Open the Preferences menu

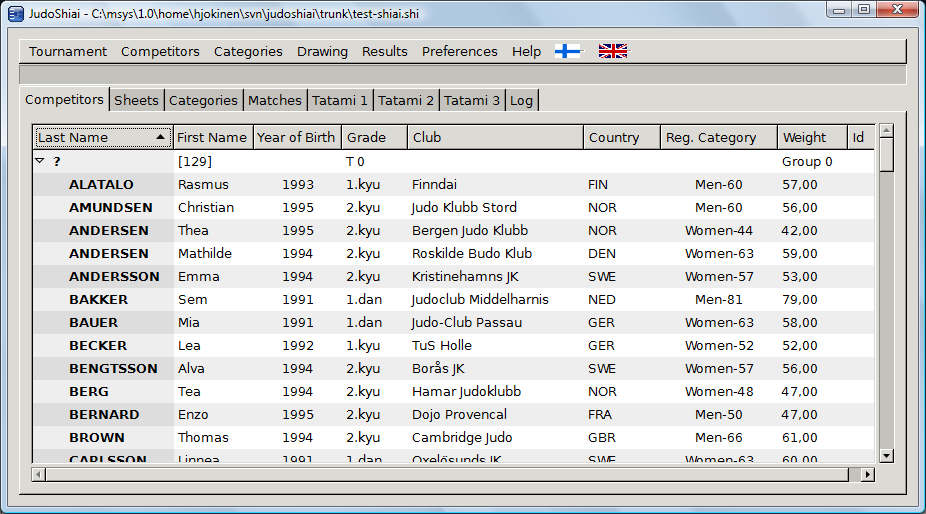[x=459, y=51]
